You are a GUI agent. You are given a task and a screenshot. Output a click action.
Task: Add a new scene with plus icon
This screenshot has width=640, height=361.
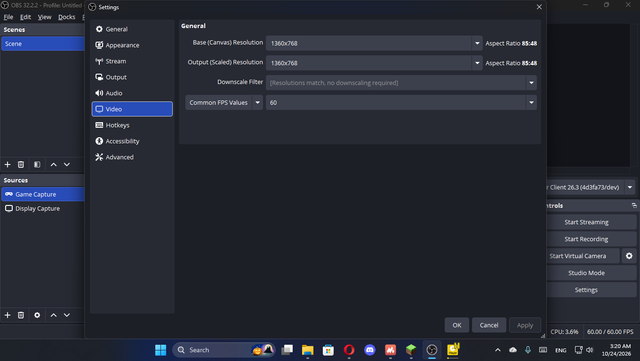(x=7, y=164)
